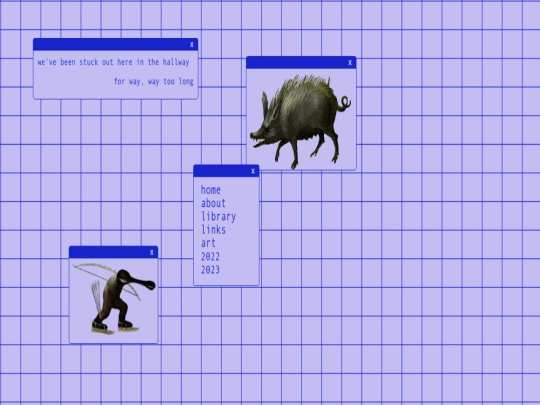Screen dimensions: 540x405
Task: Click the skating creature window's title bar
Action: point(114,252)
